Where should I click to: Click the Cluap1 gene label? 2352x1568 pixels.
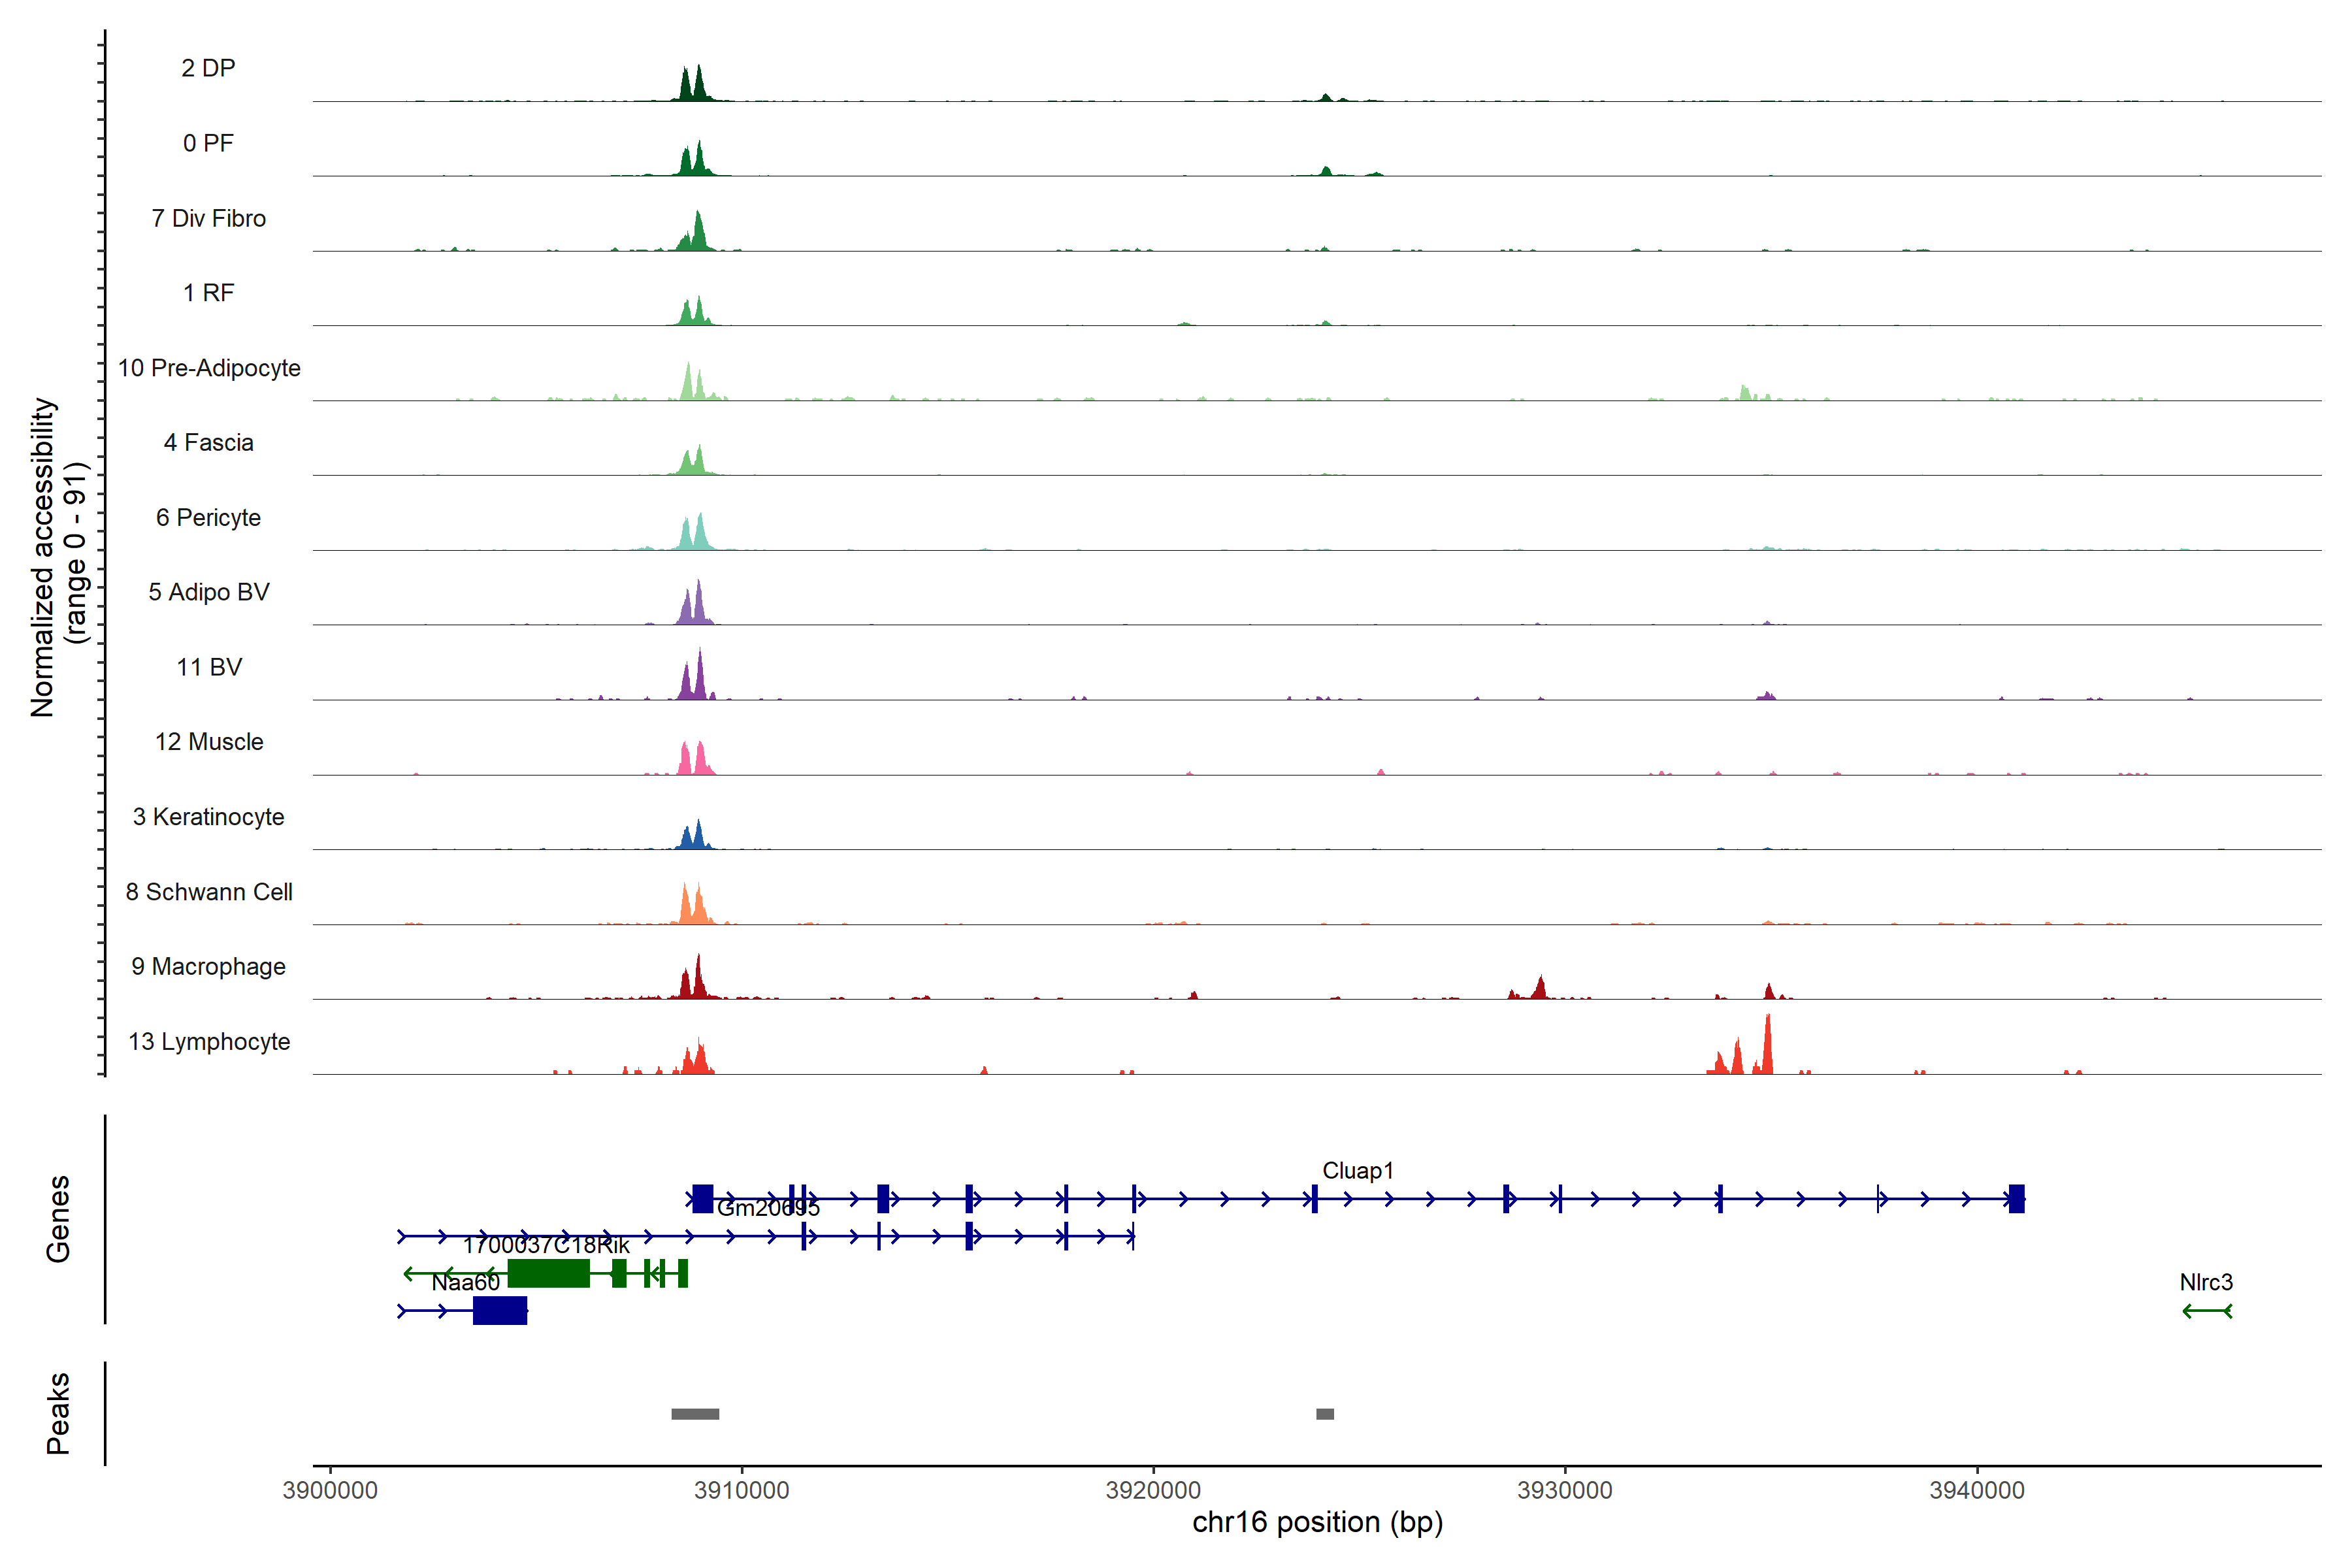click(1357, 1170)
